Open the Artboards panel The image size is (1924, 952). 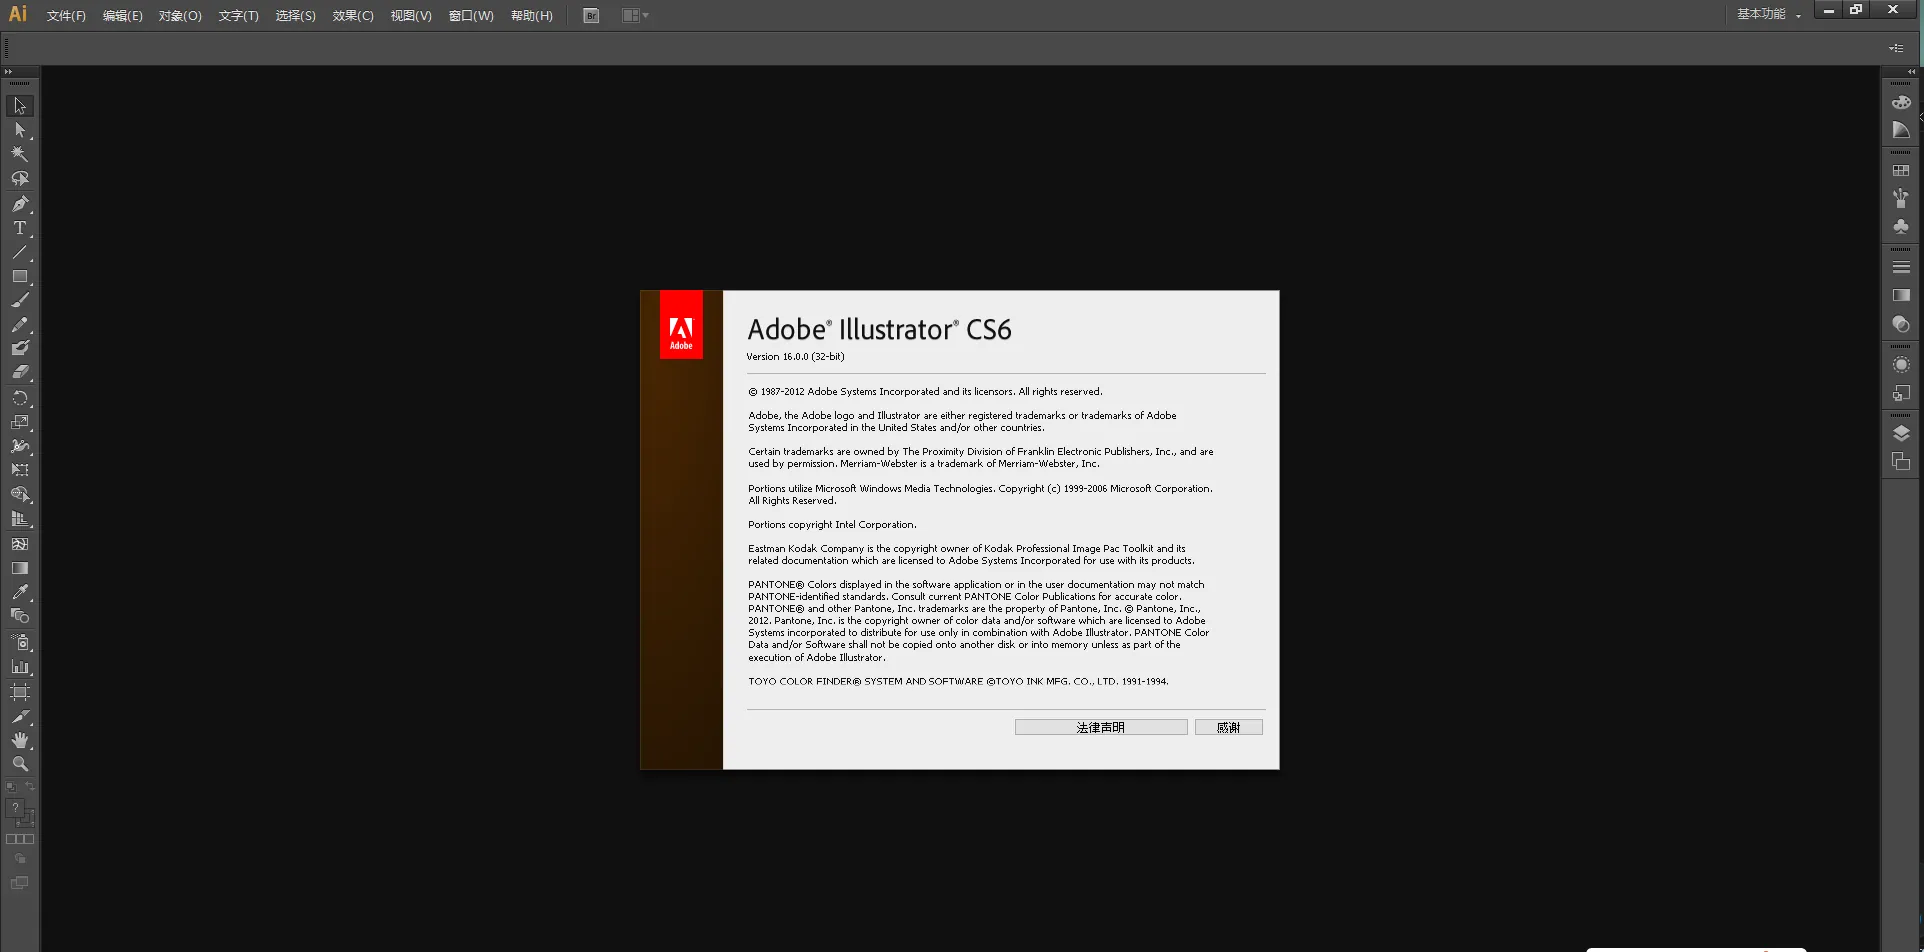tap(1901, 461)
